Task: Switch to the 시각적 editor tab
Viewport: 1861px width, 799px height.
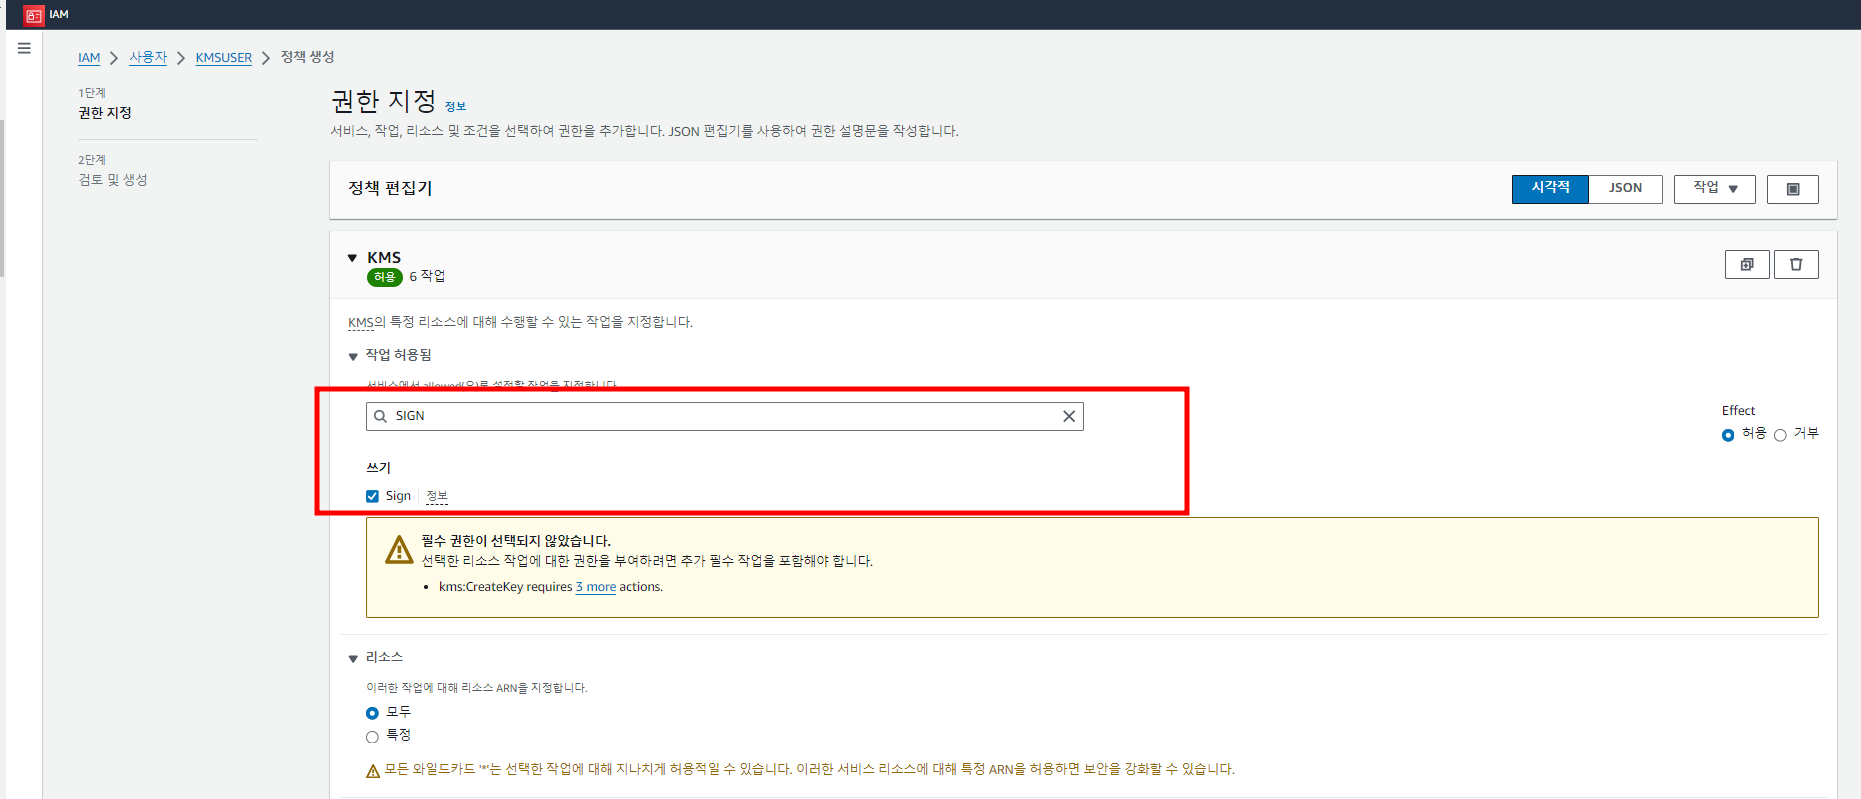Action: (x=1550, y=189)
